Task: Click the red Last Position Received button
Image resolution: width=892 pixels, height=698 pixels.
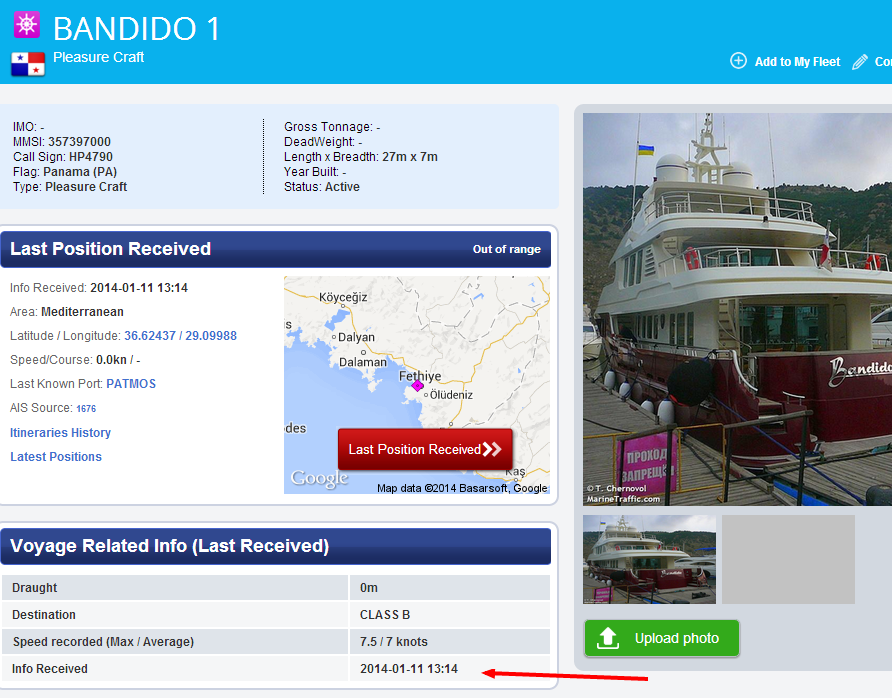Action: pos(425,449)
